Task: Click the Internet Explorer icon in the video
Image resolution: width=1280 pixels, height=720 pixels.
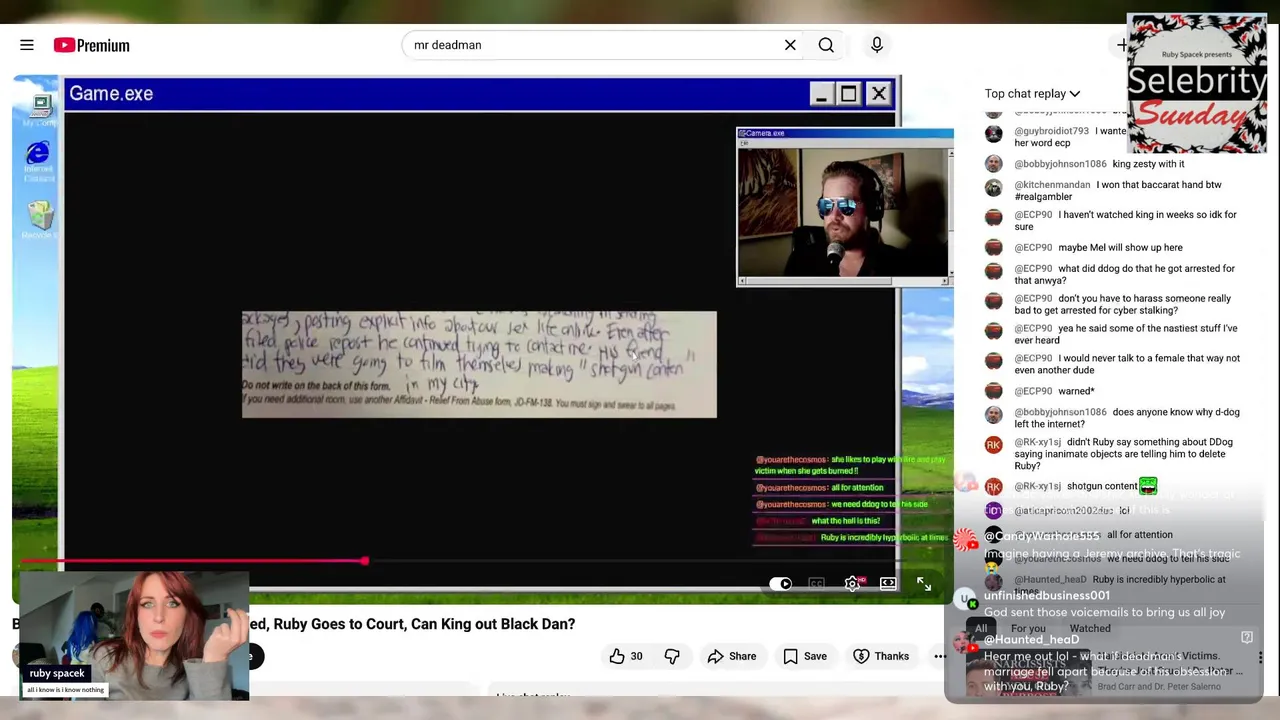Action: (38, 161)
